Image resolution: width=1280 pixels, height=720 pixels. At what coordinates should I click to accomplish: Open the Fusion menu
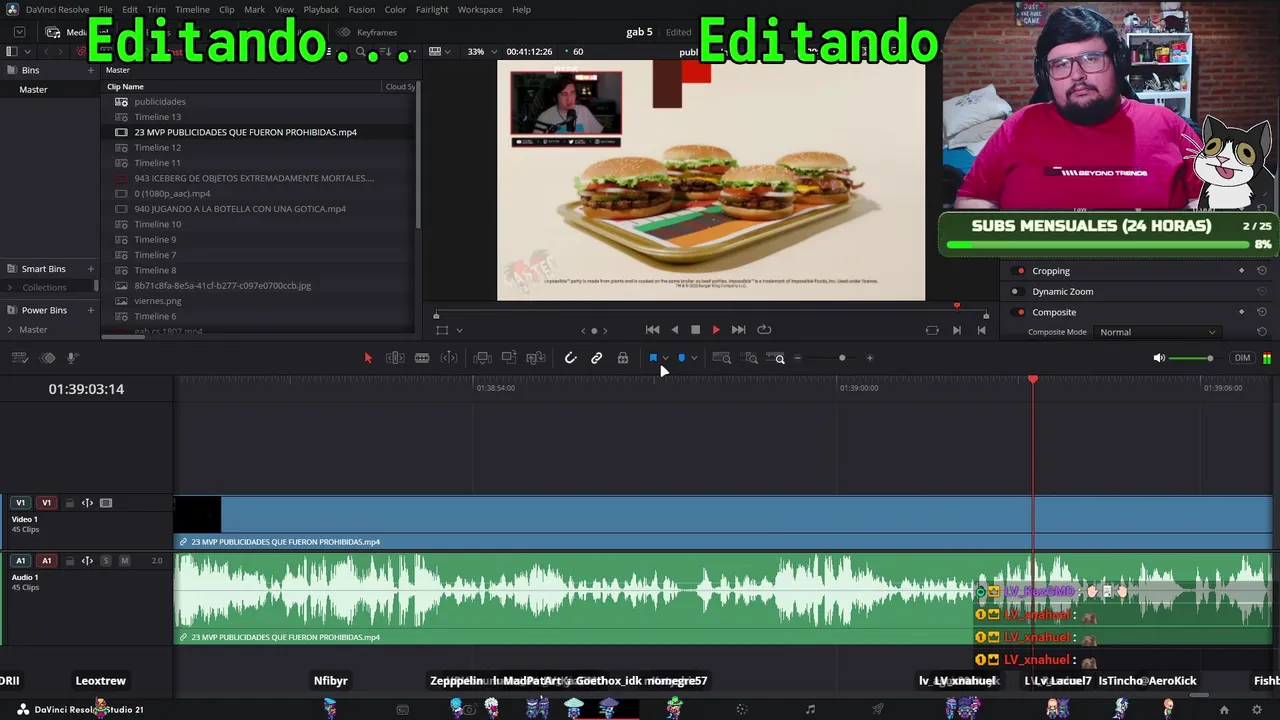(362, 9)
